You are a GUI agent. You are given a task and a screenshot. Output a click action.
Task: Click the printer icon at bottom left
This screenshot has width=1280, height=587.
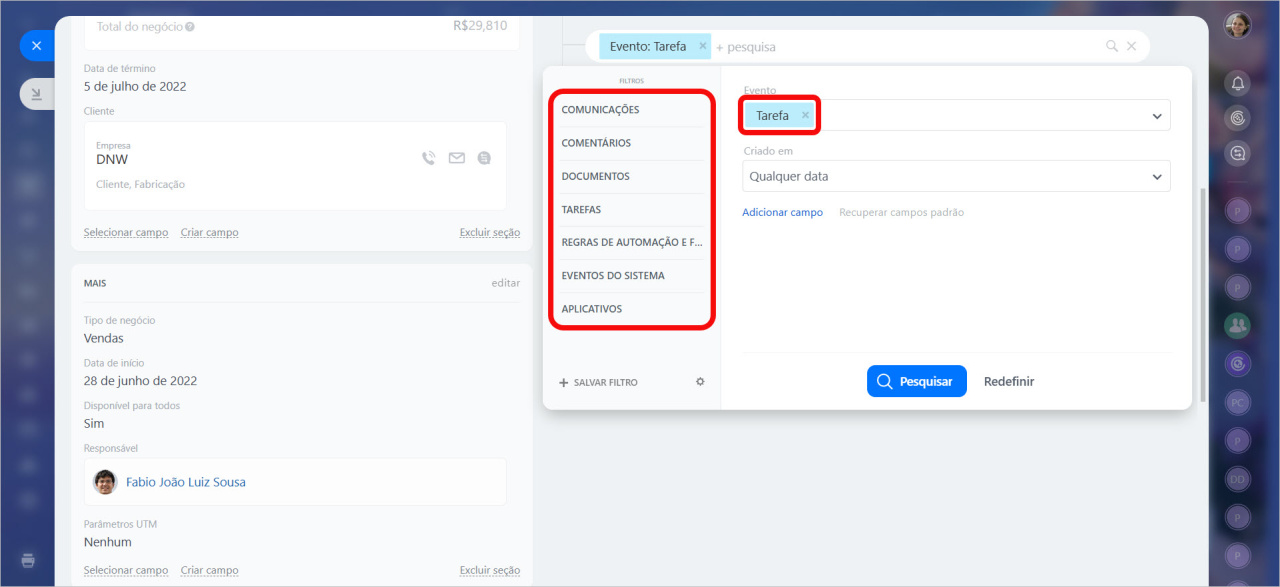pos(29,560)
